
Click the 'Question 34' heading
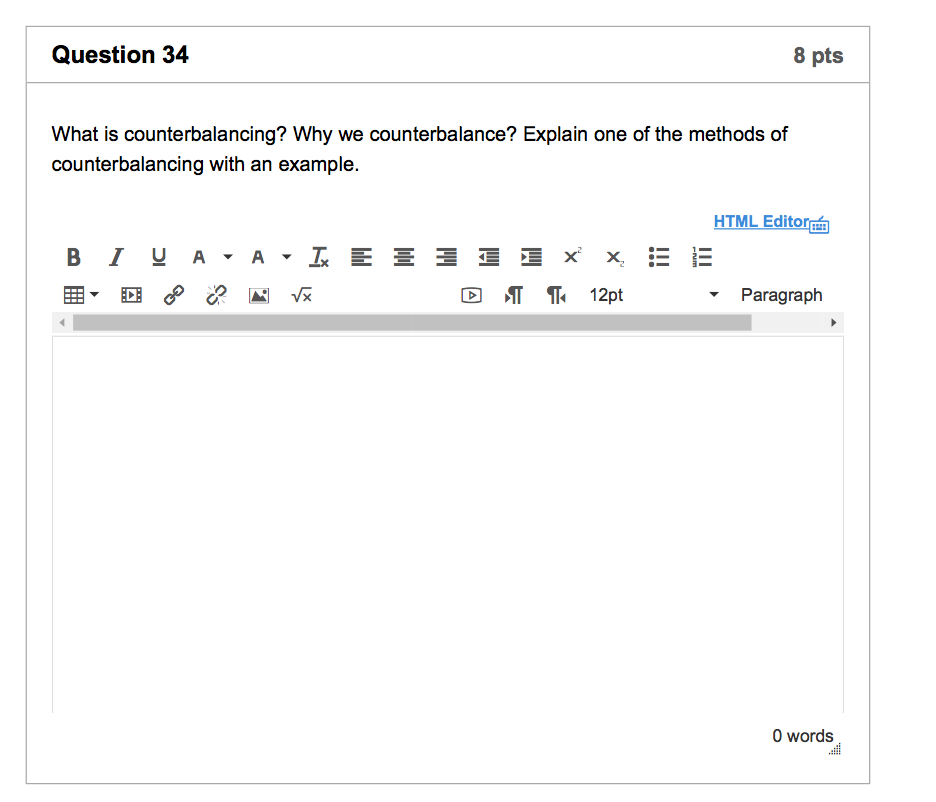(120, 55)
